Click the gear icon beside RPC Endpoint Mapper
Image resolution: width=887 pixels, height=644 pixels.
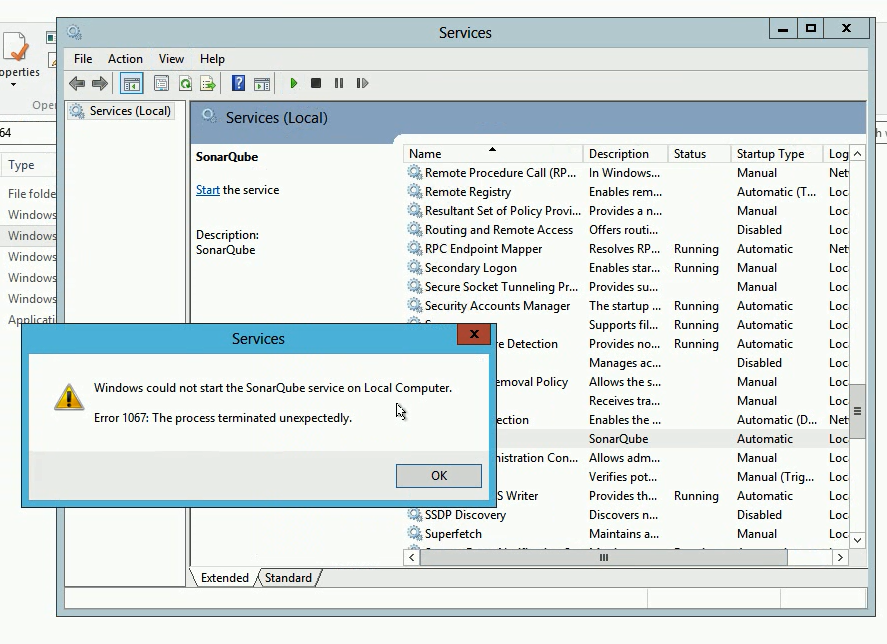(x=415, y=249)
